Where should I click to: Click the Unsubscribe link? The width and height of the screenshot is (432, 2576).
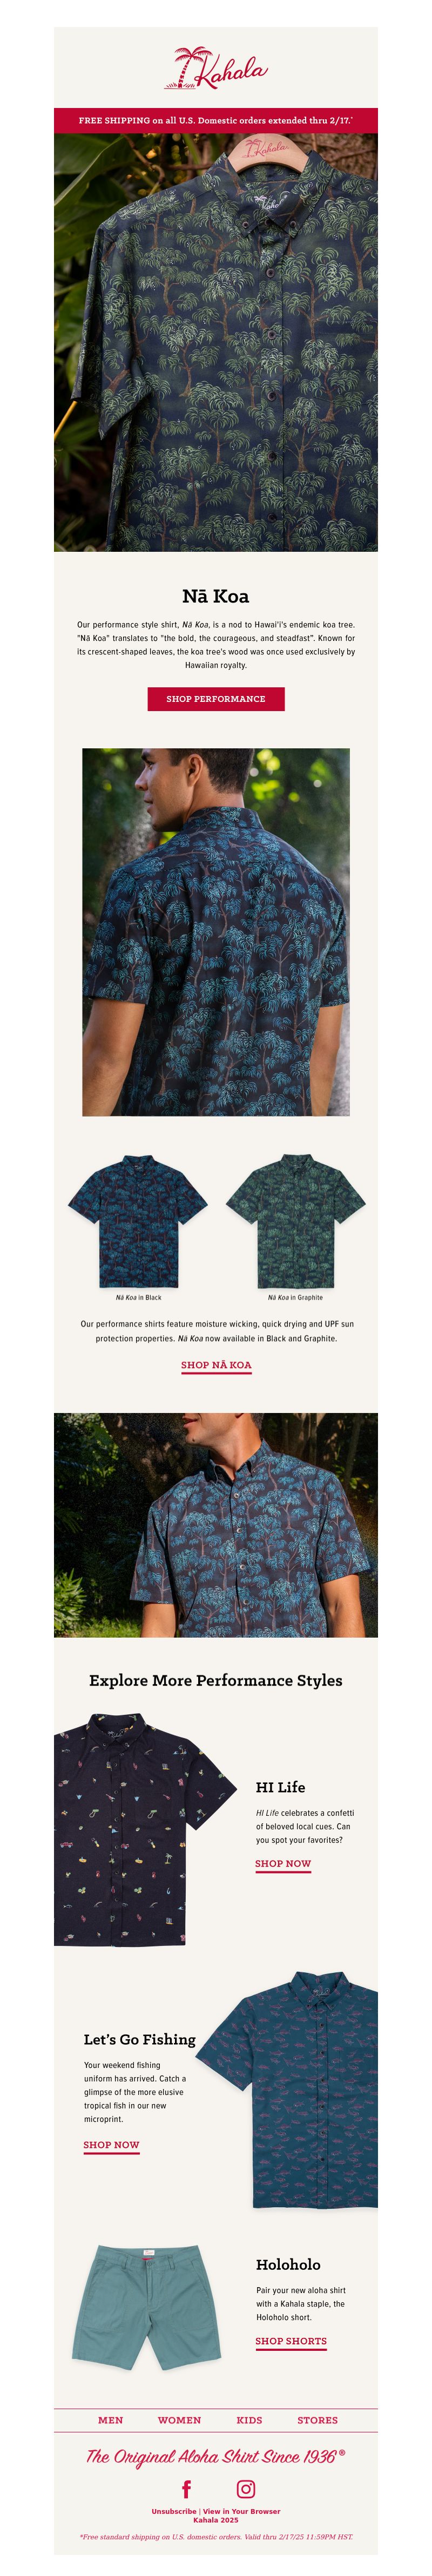point(174,2511)
